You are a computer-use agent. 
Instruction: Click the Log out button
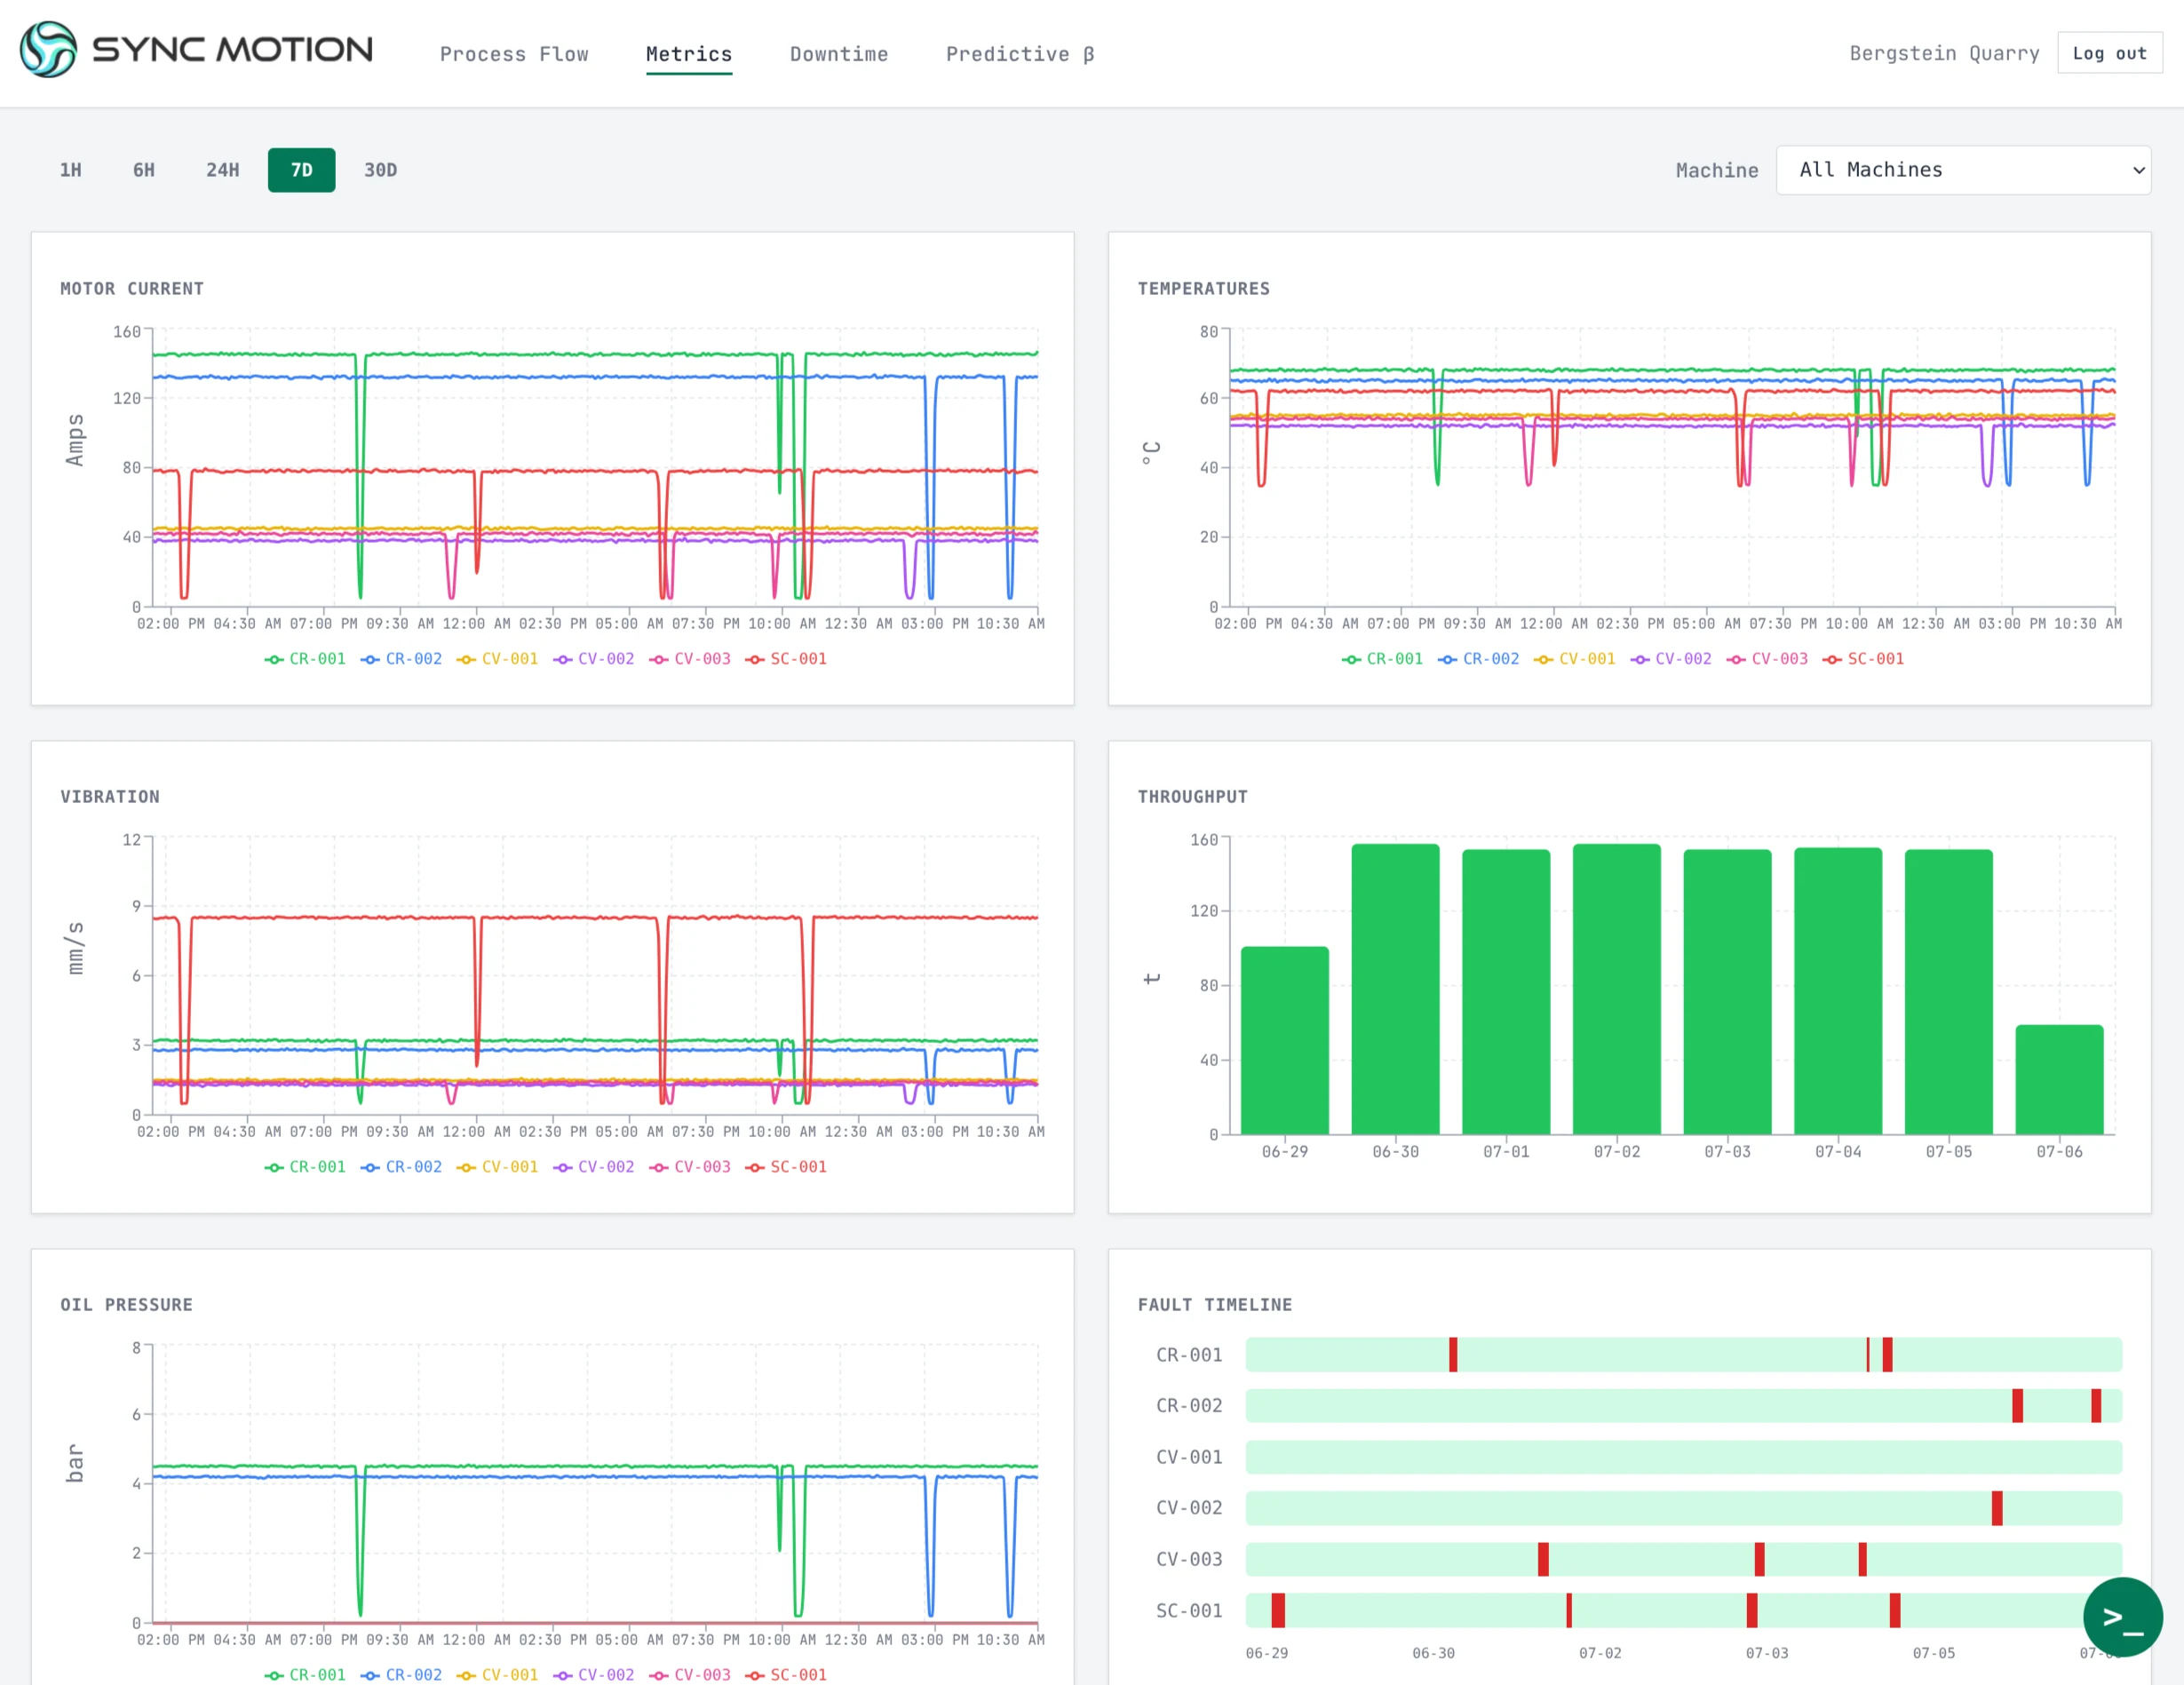coord(2109,53)
